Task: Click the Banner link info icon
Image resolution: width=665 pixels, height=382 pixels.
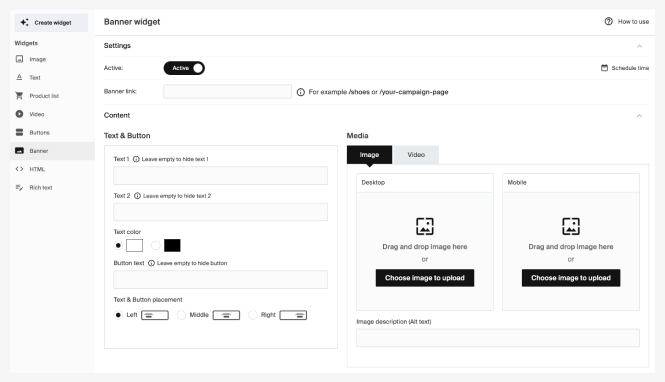Action: click(301, 92)
